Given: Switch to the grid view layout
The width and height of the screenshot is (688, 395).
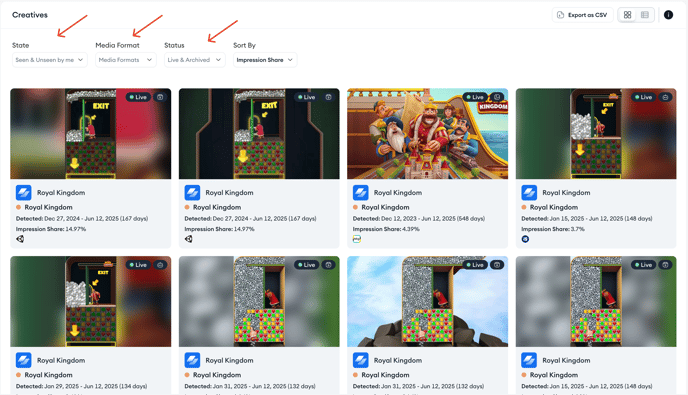Looking at the screenshot, I should (x=627, y=15).
